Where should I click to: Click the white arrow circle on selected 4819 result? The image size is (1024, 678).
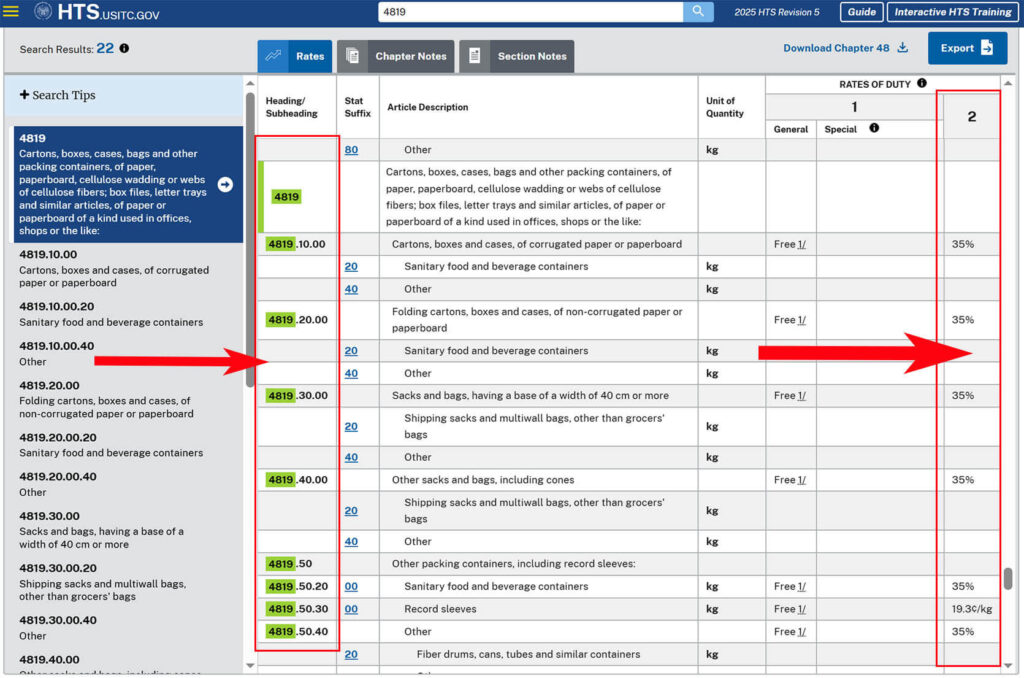pyautogui.click(x=225, y=184)
